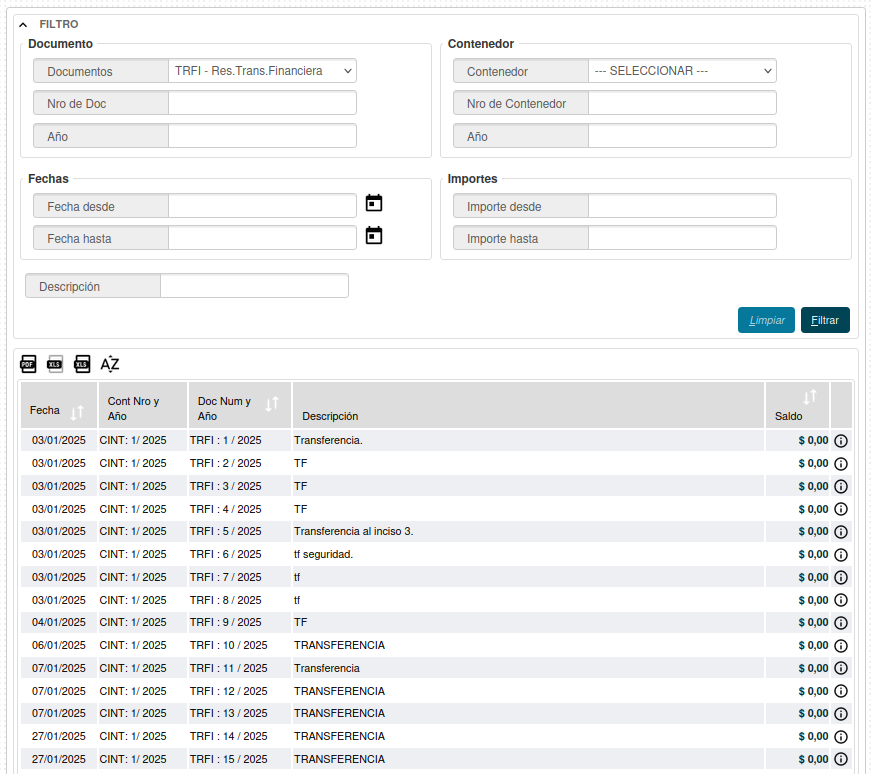Sort by Doc Num y Año column
The image size is (871, 774).
click(x=272, y=404)
